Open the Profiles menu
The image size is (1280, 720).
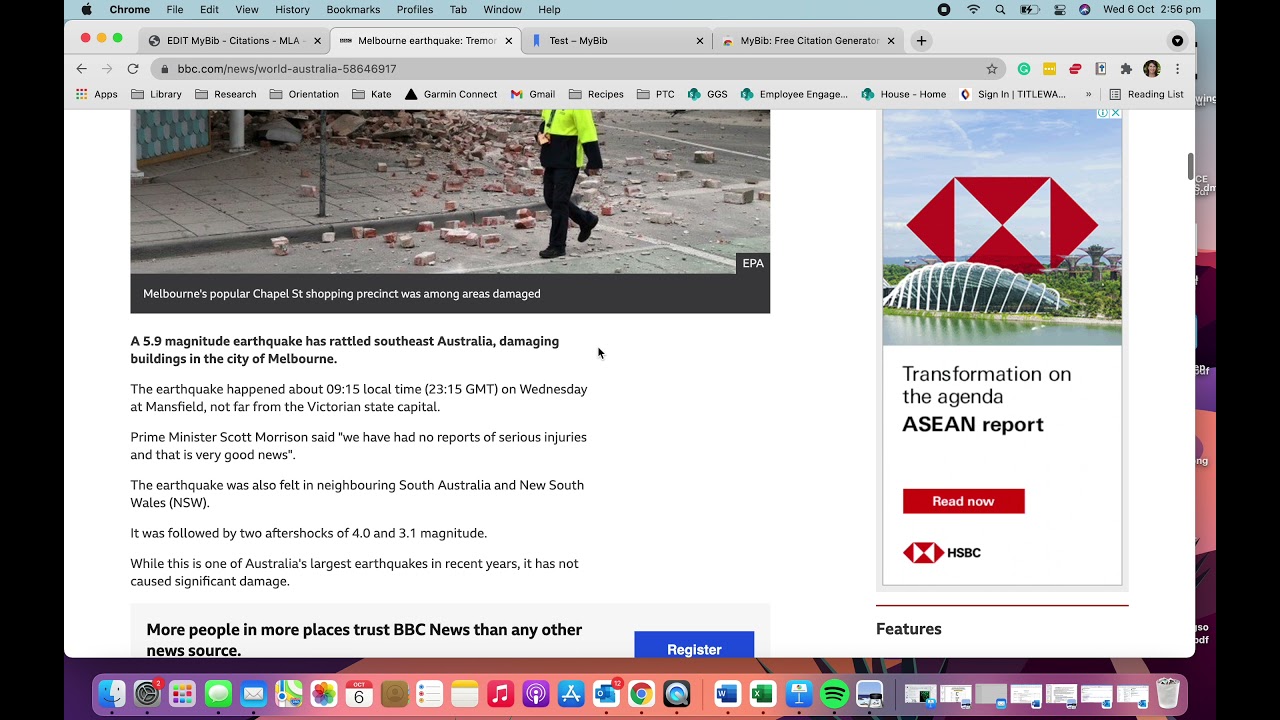415,10
